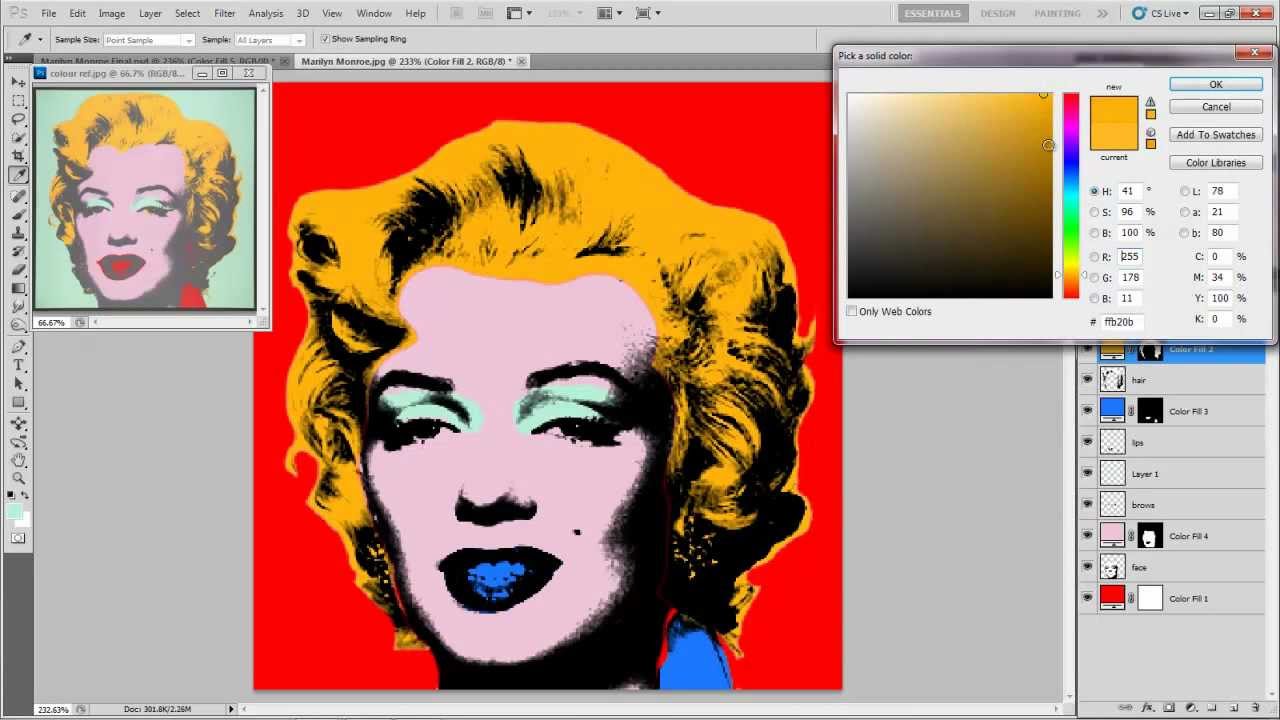
Task: Cancel the color picker dialog
Action: point(1216,107)
